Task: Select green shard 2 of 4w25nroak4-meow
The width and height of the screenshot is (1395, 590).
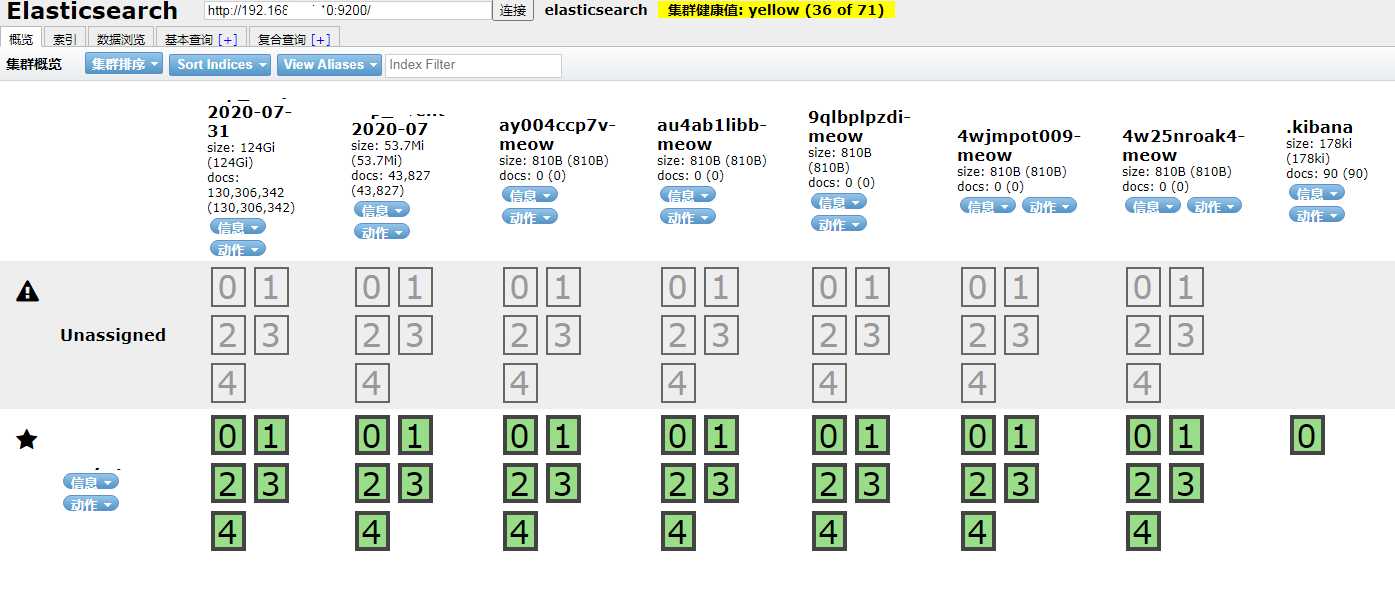Action: [x=1143, y=483]
